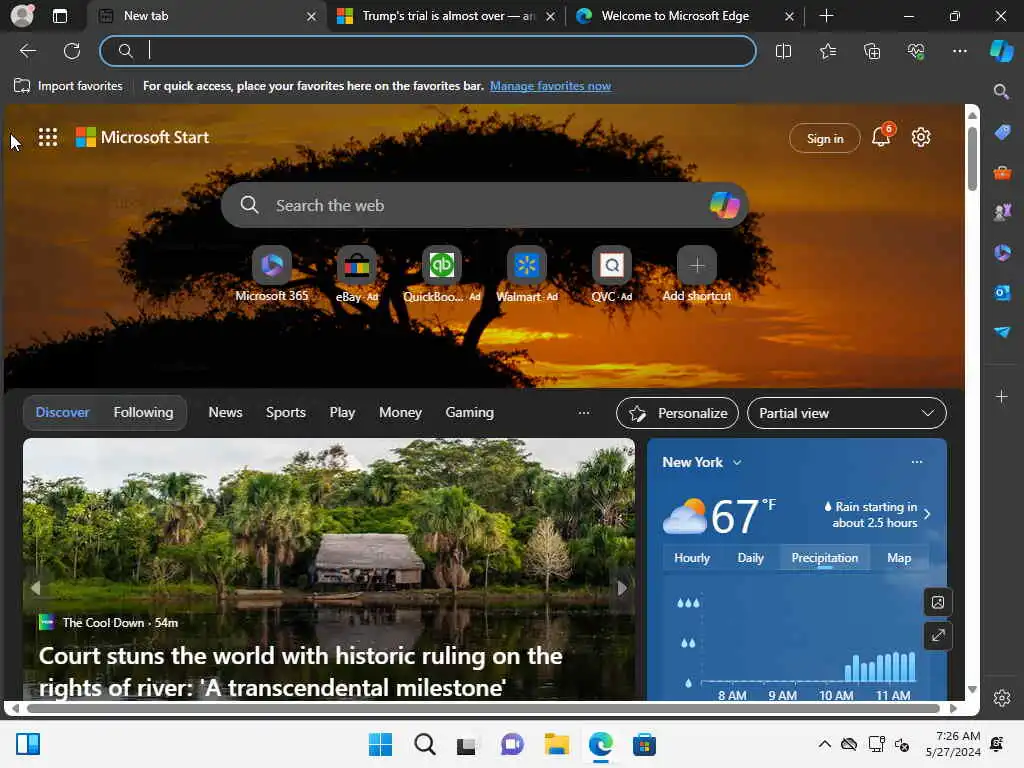Open the Tools briefcase sidebar icon
1024x768 pixels.
coord(1002,173)
